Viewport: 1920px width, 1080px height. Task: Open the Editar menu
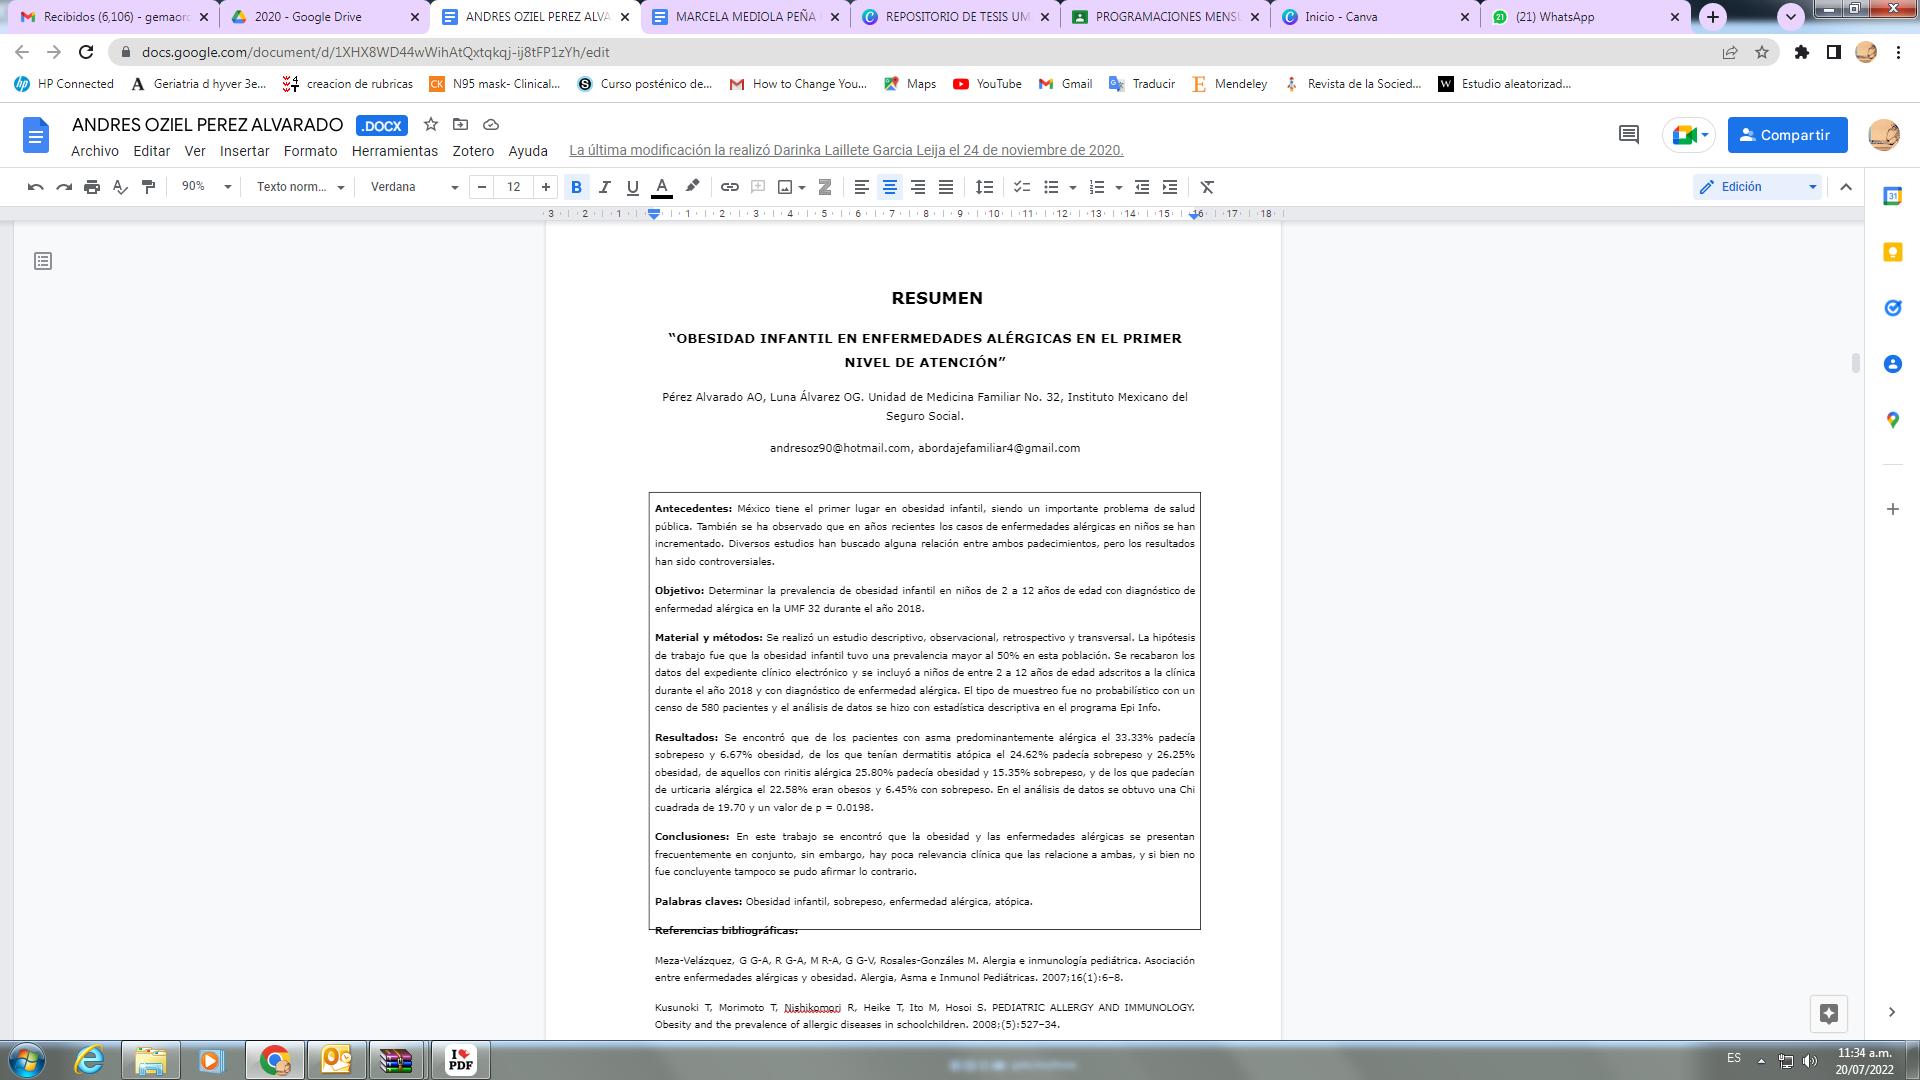click(152, 151)
